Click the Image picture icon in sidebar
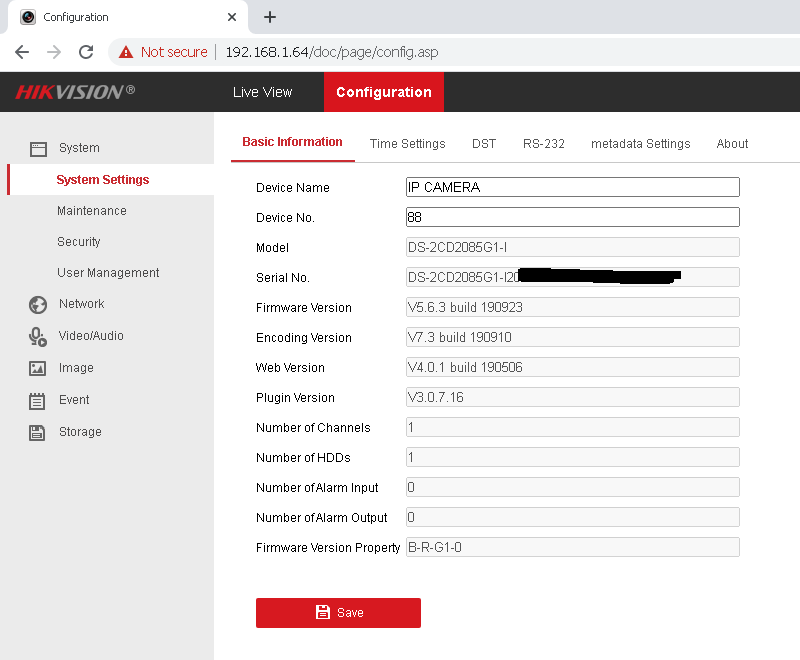 38,368
